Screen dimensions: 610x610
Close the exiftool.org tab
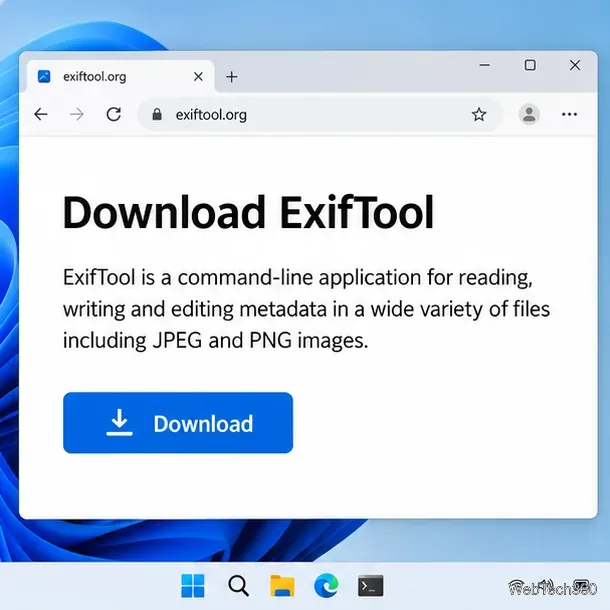coord(198,77)
